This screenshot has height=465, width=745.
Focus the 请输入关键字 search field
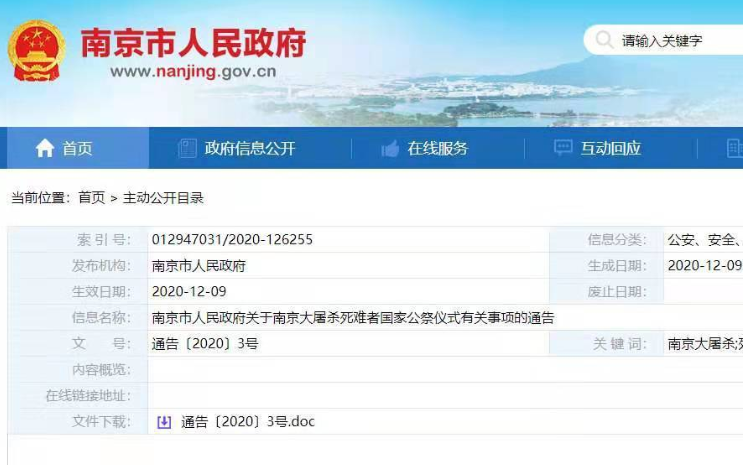pyautogui.click(x=675, y=41)
